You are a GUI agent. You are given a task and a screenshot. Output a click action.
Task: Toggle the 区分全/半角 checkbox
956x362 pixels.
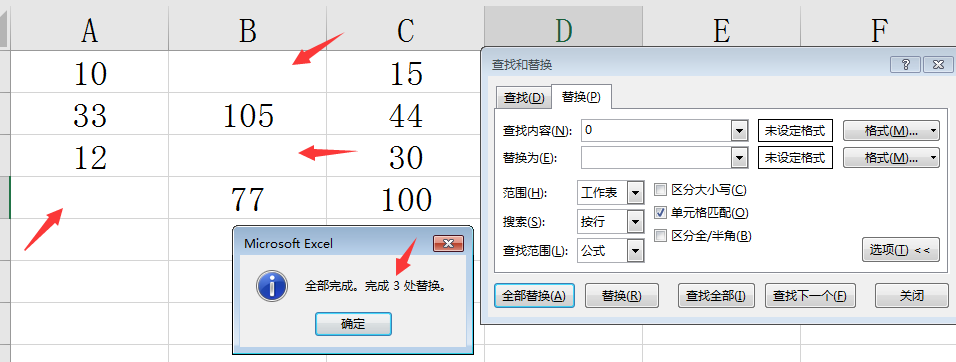click(660, 236)
